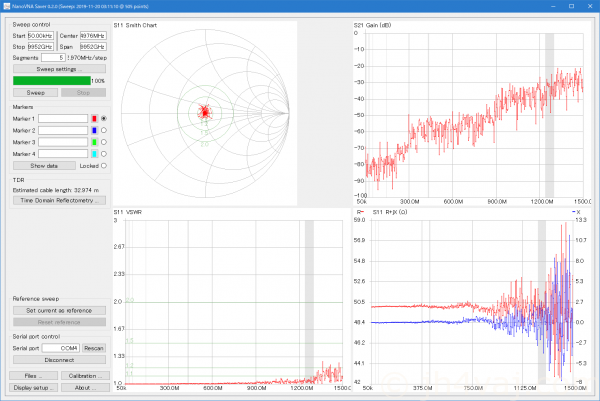Screen dimensions: 600x401
Task: Select the Marker 1 radio button
Action: point(104,119)
